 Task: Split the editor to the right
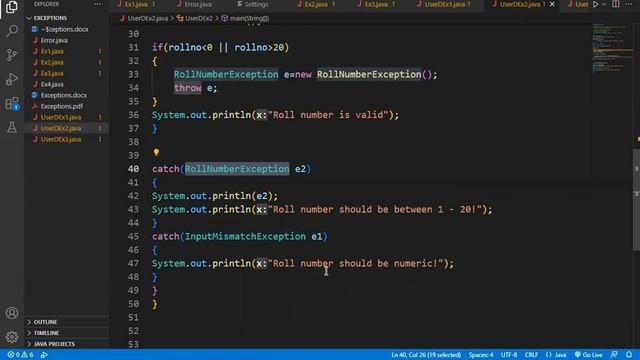[616, 4]
